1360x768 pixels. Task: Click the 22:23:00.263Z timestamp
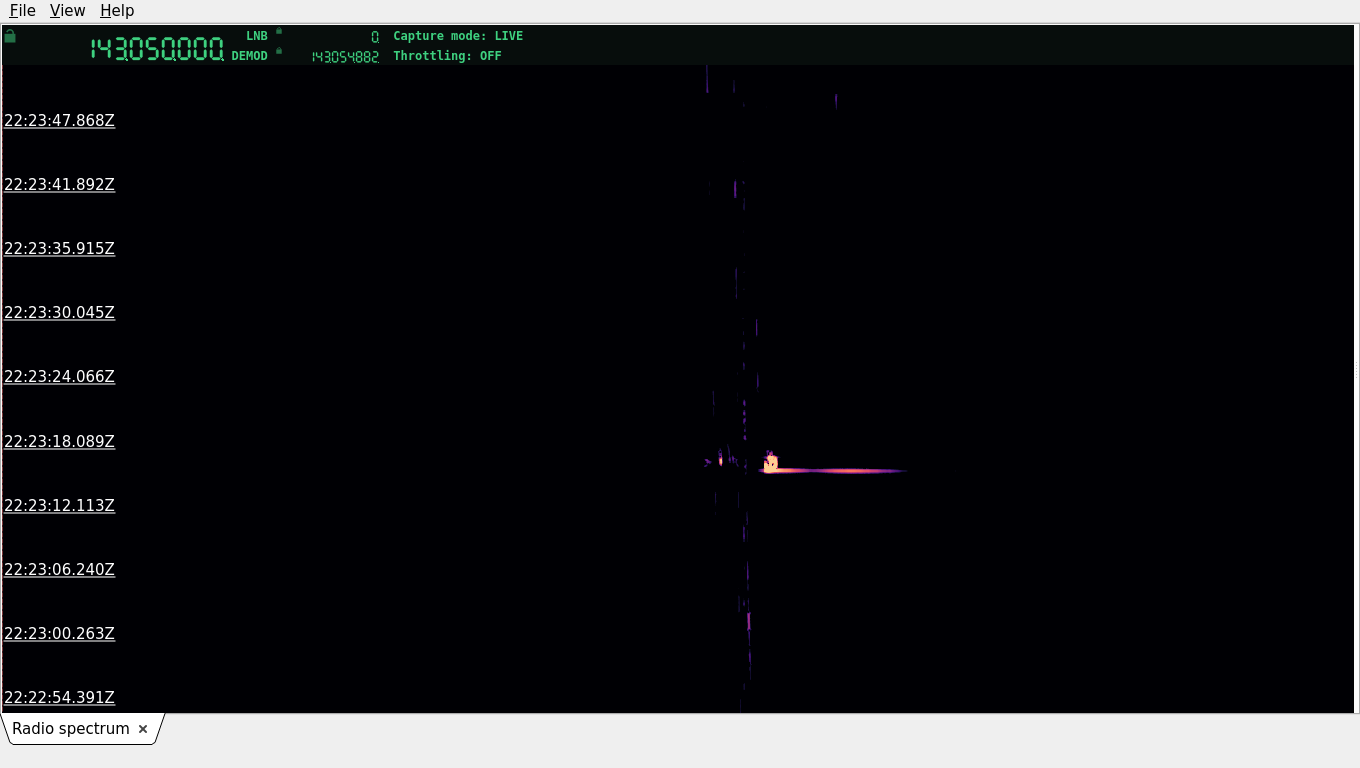59,633
